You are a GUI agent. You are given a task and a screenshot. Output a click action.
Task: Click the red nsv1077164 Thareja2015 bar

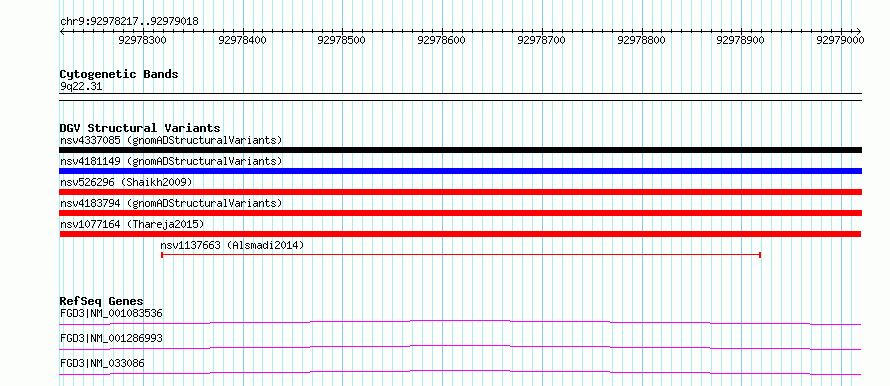coord(460,234)
